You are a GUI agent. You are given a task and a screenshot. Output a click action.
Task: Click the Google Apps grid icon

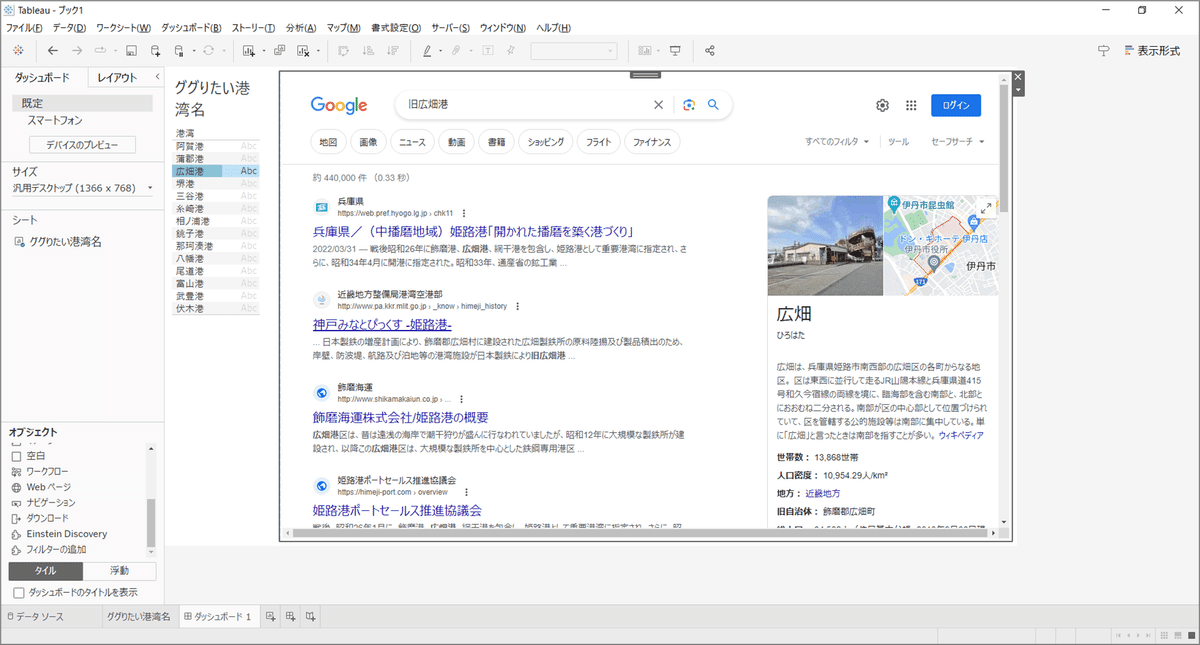pos(911,105)
